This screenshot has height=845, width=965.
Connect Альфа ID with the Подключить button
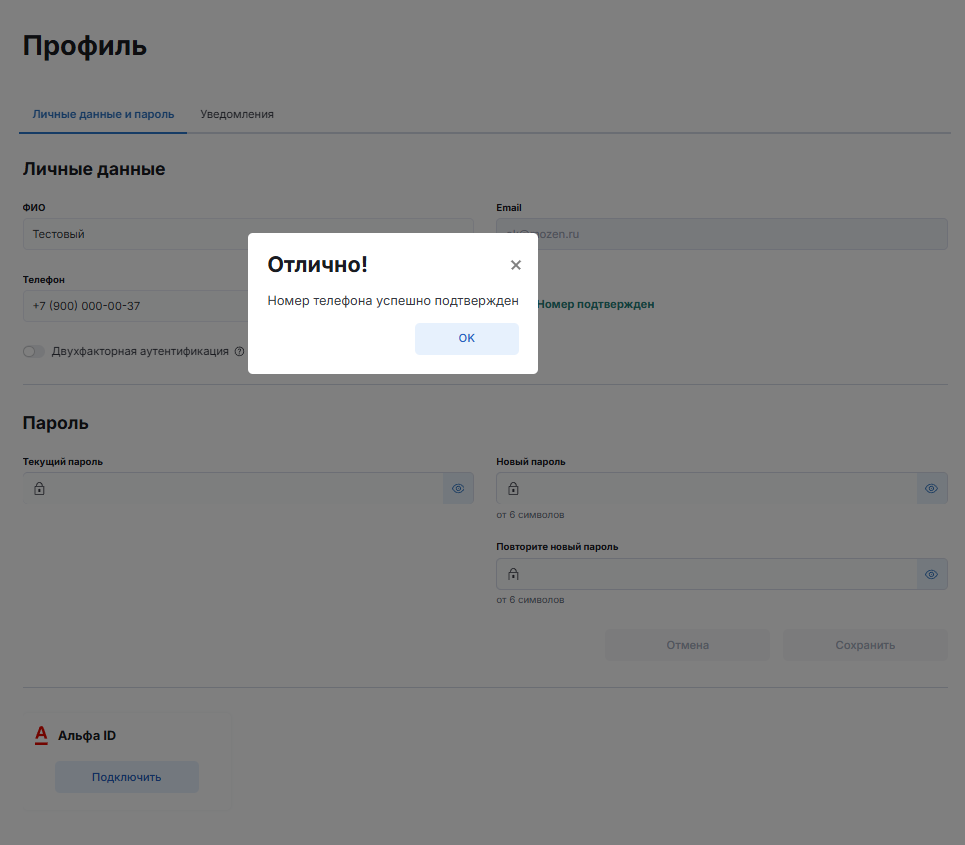pyautogui.click(x=127, y=777)
